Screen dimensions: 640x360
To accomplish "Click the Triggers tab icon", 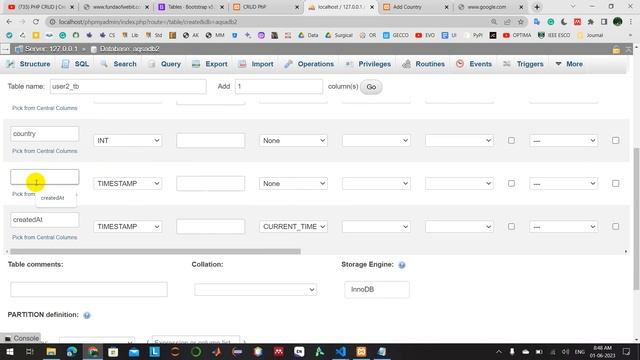I will [x=507, y=64].
